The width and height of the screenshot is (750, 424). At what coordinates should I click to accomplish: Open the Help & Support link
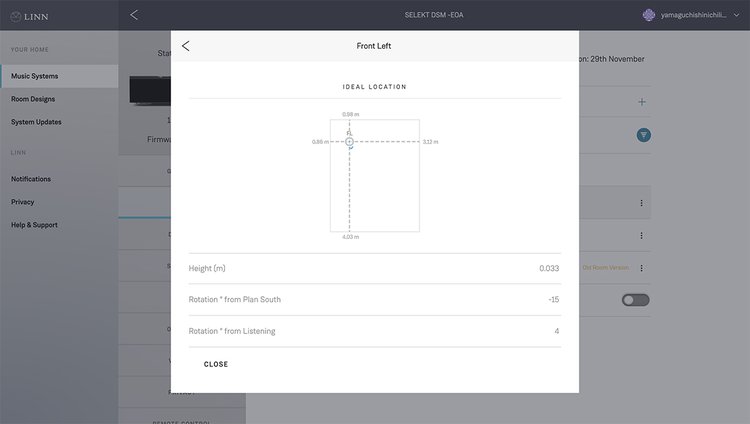(x=34, y=225)
